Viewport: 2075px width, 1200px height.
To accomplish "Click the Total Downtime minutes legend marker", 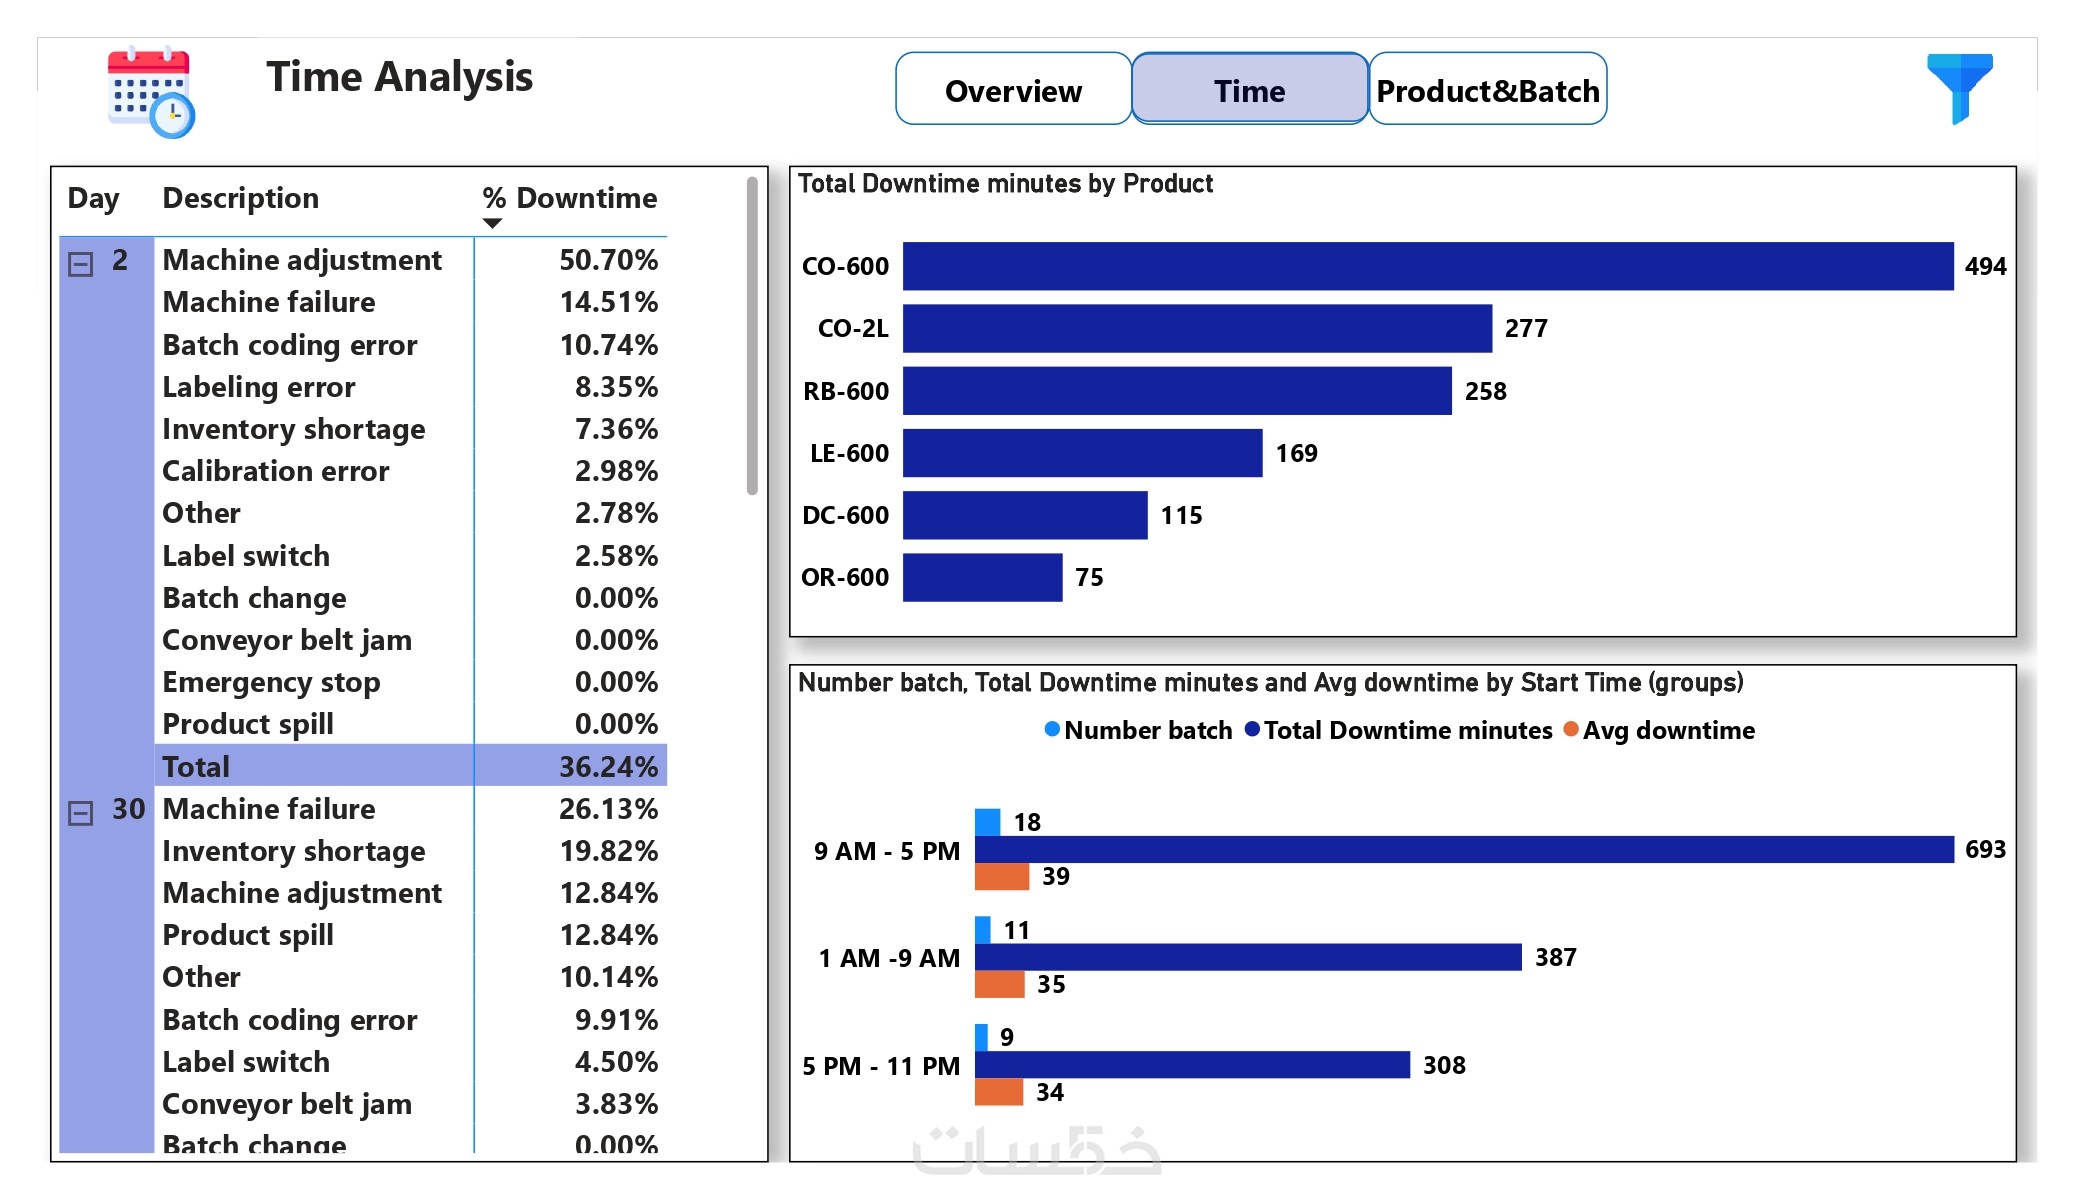I will pyautogui.click(x=1251, y=729).
